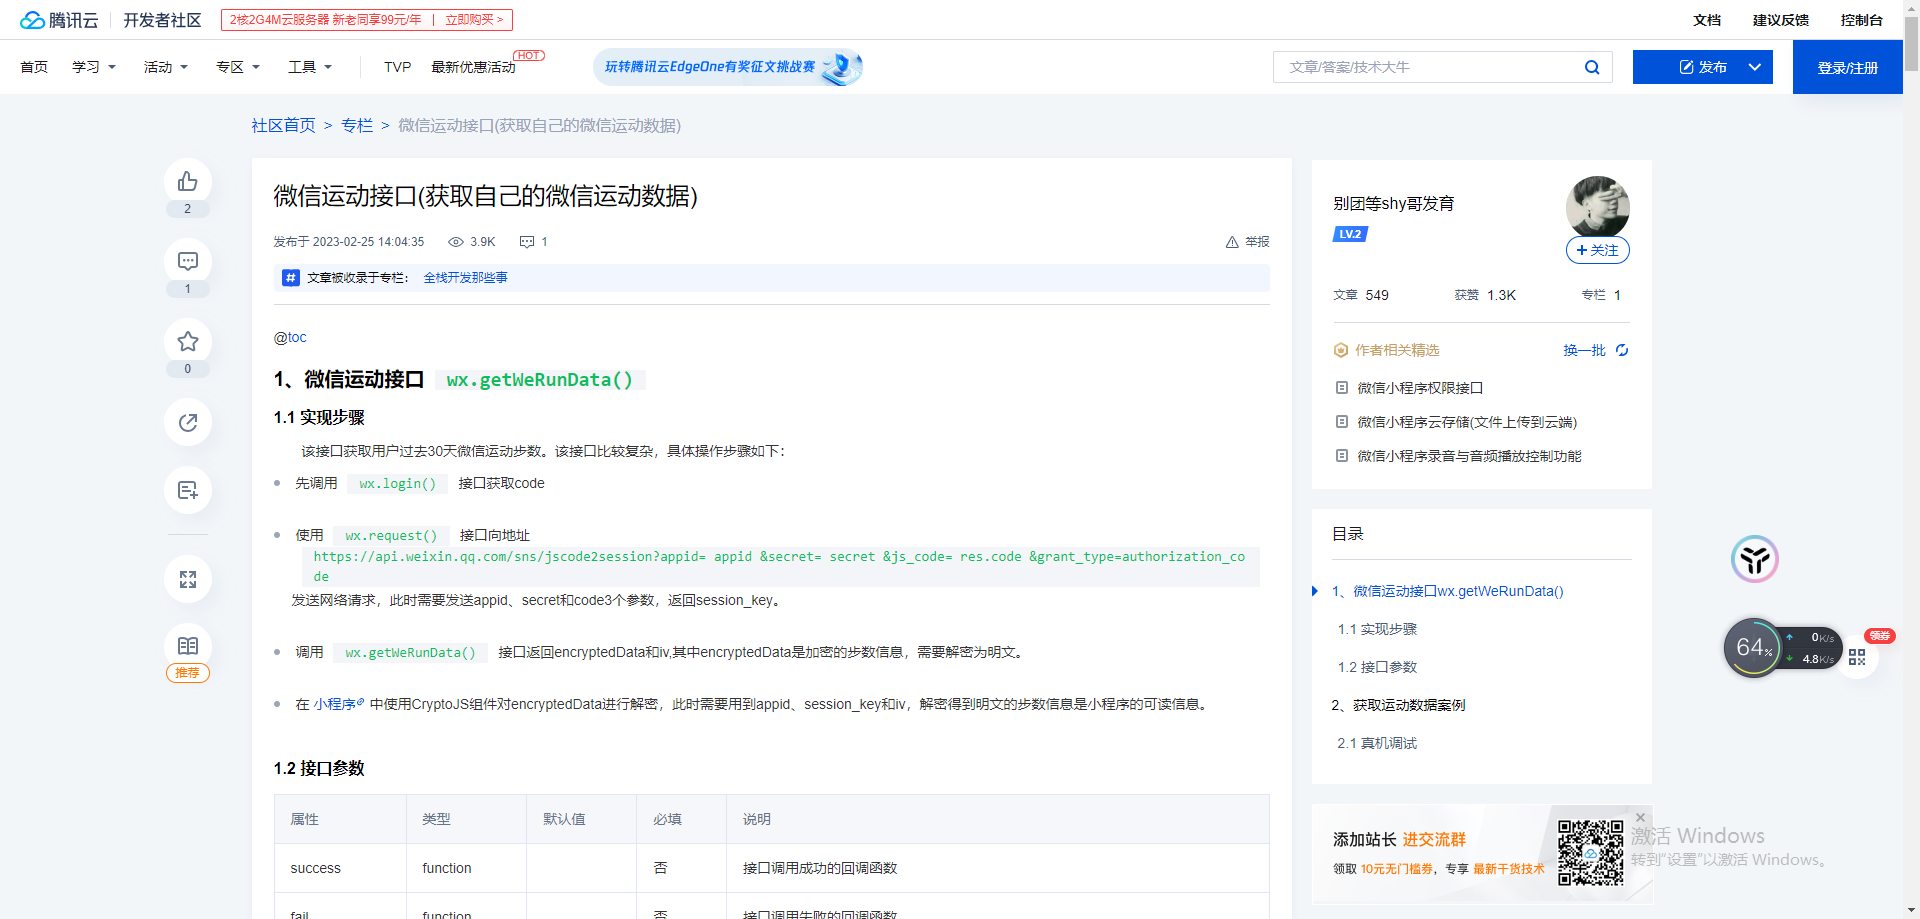The width and height of the screenshot is (1920, 919).
Task: Click the search magnifier icon
Action: (x=1592, y=67)
